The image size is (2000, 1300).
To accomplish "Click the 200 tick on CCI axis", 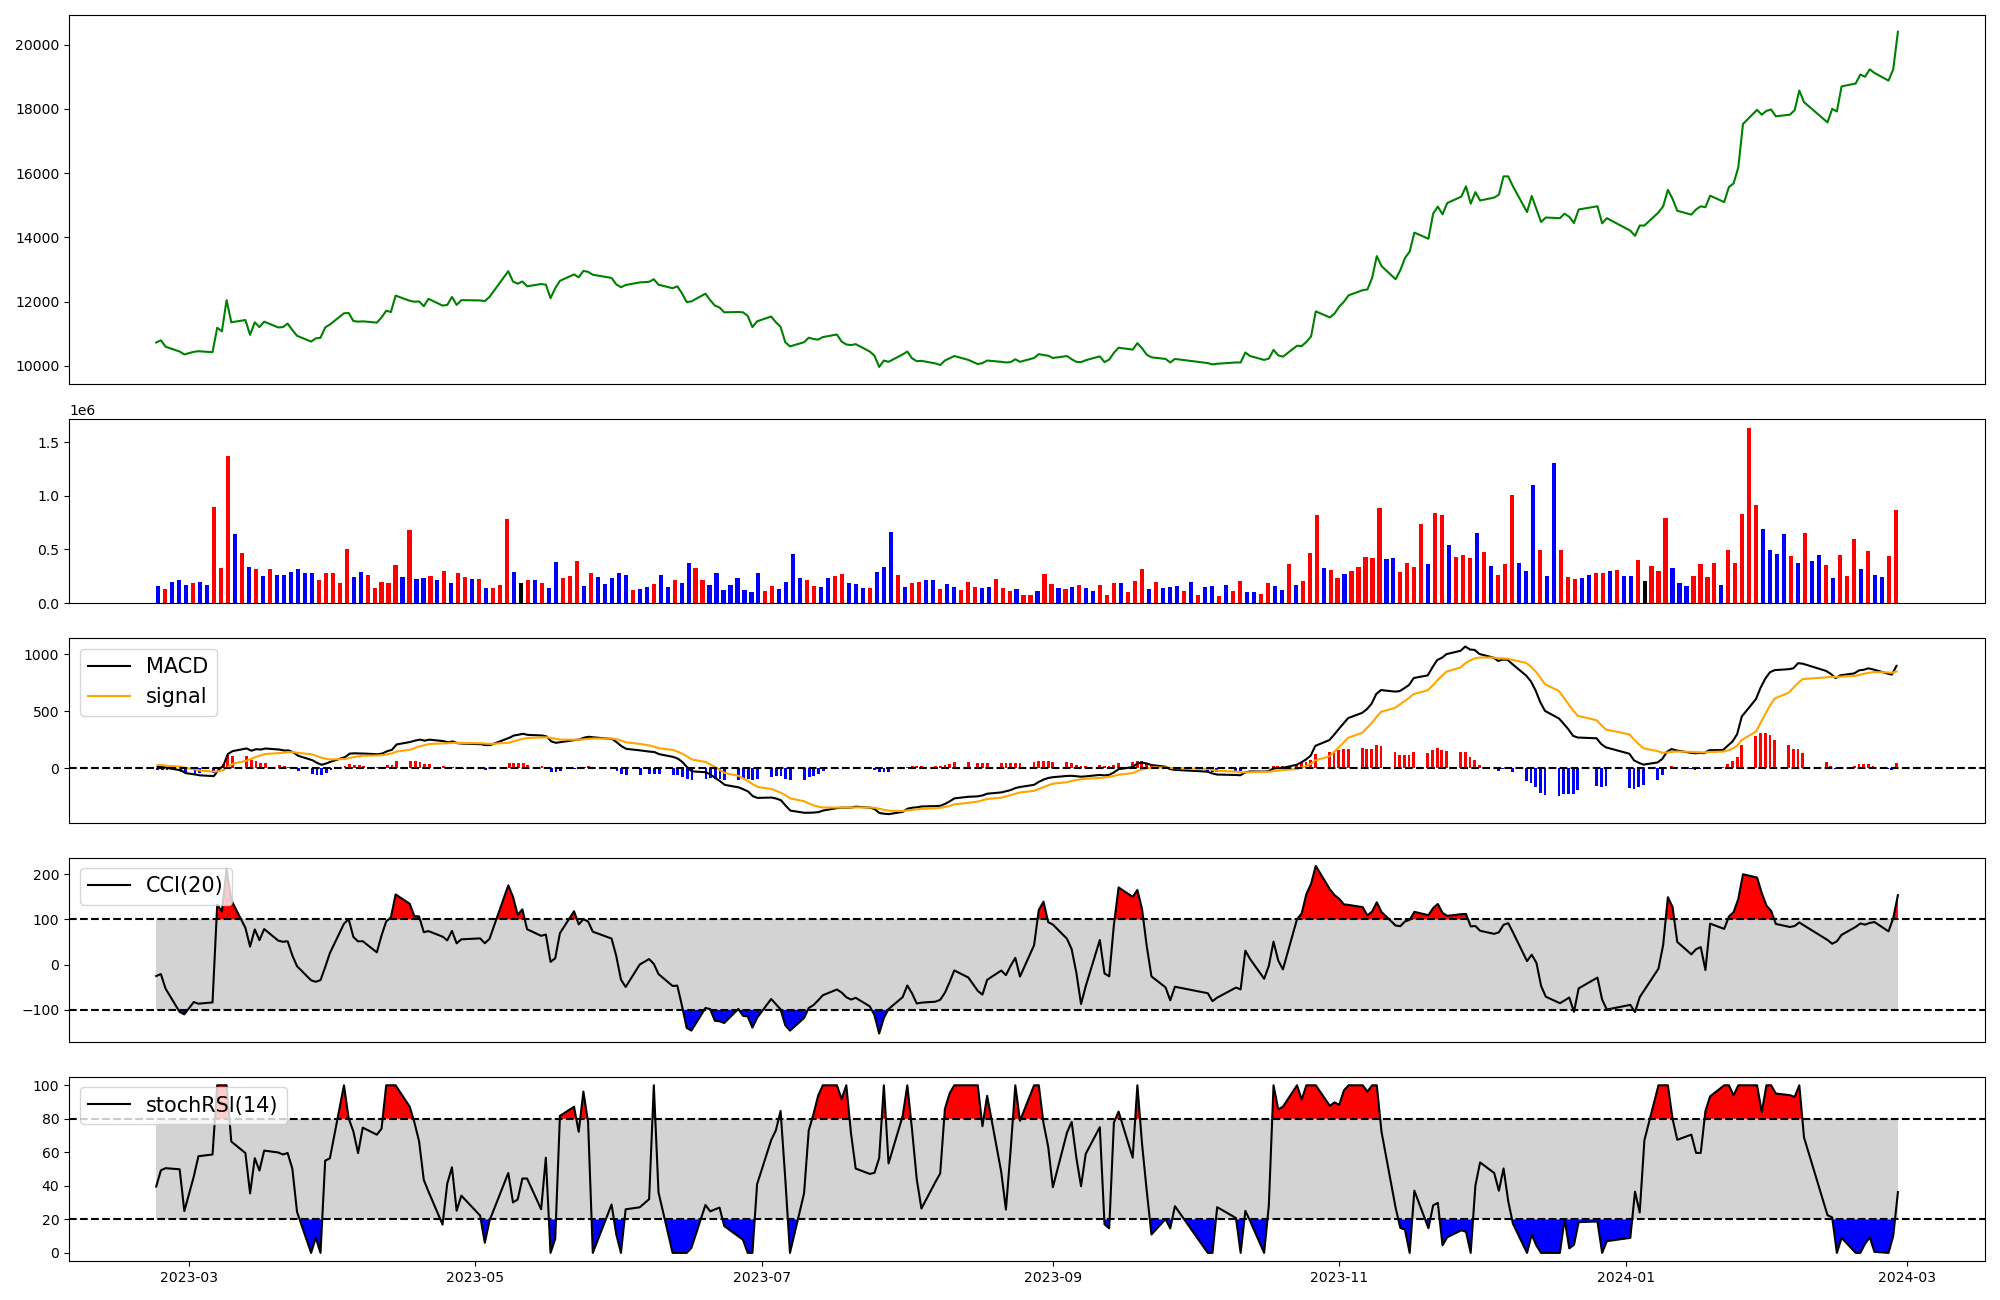I will coord(46,875).
